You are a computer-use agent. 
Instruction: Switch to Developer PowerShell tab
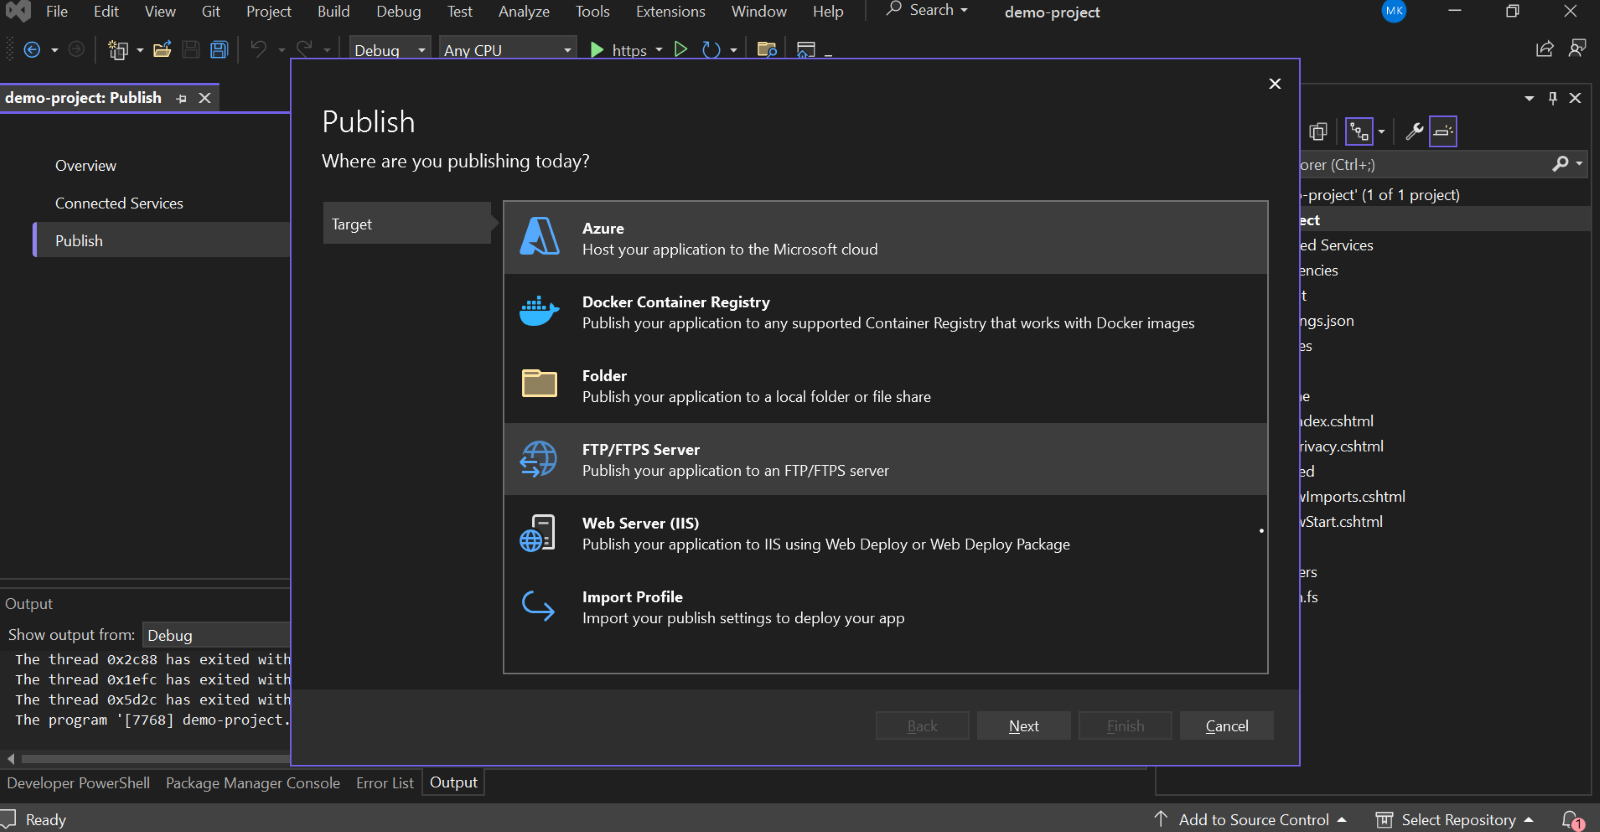pos(78,783)
